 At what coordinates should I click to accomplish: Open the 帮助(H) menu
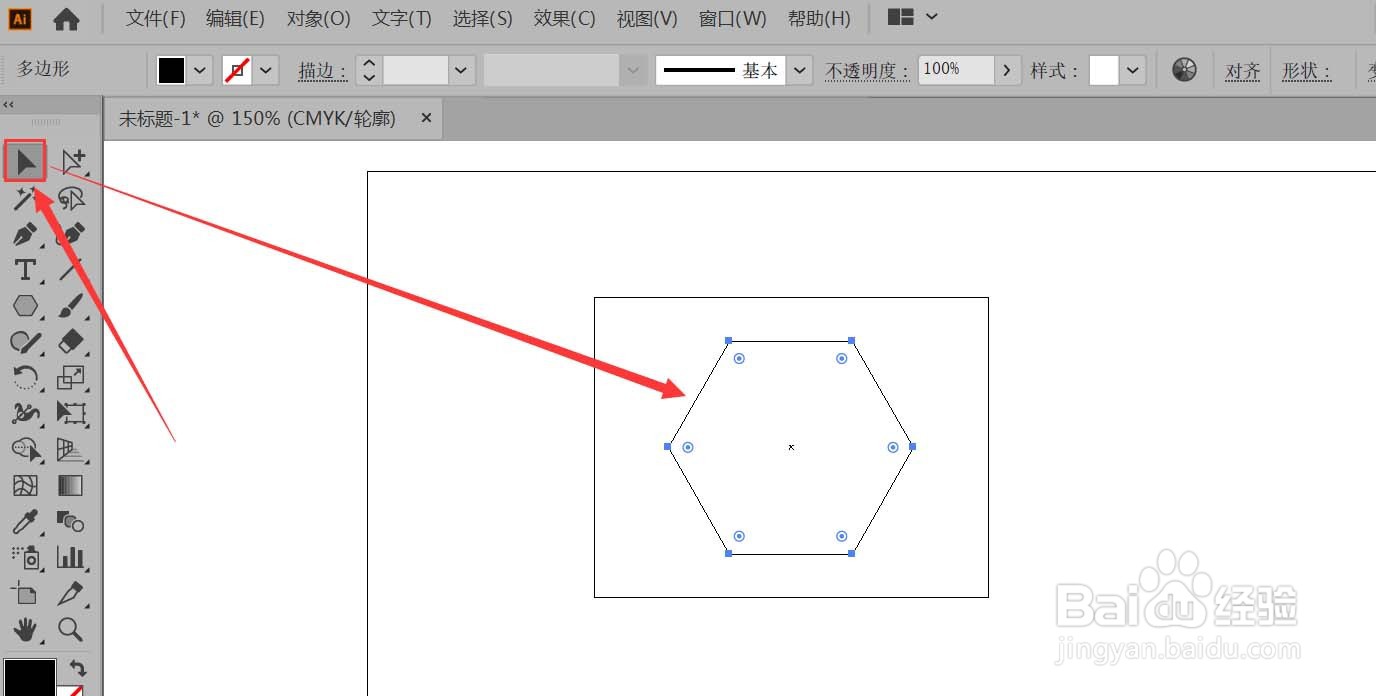(x=819, y=18)
